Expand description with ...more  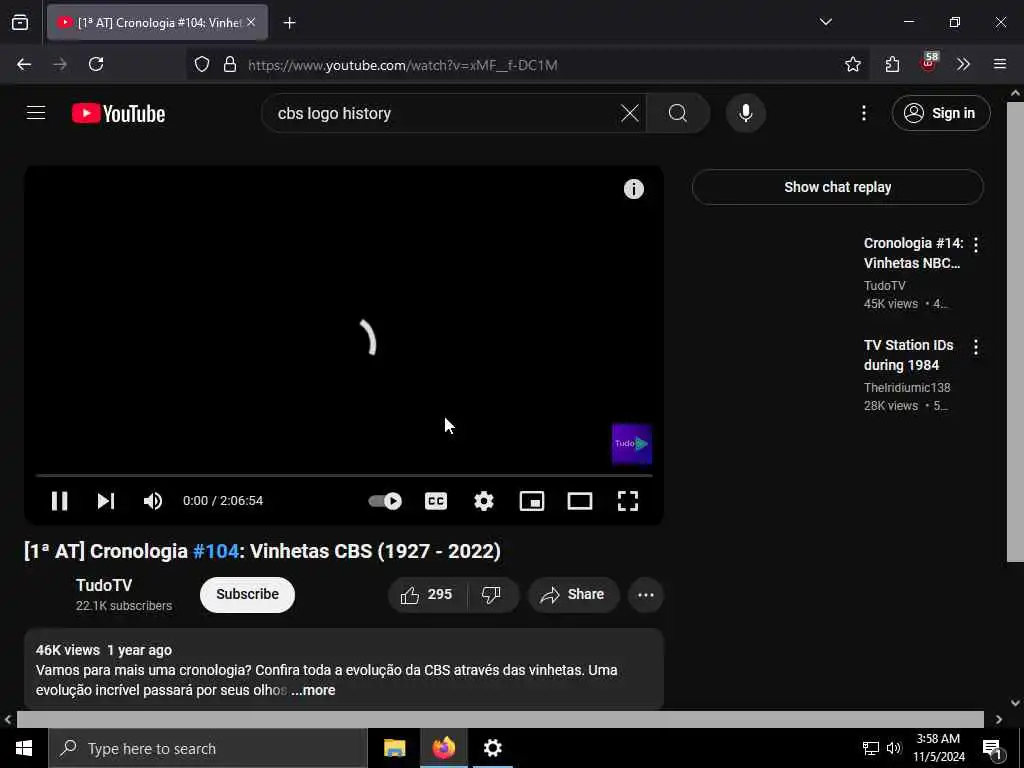(313, 690)
